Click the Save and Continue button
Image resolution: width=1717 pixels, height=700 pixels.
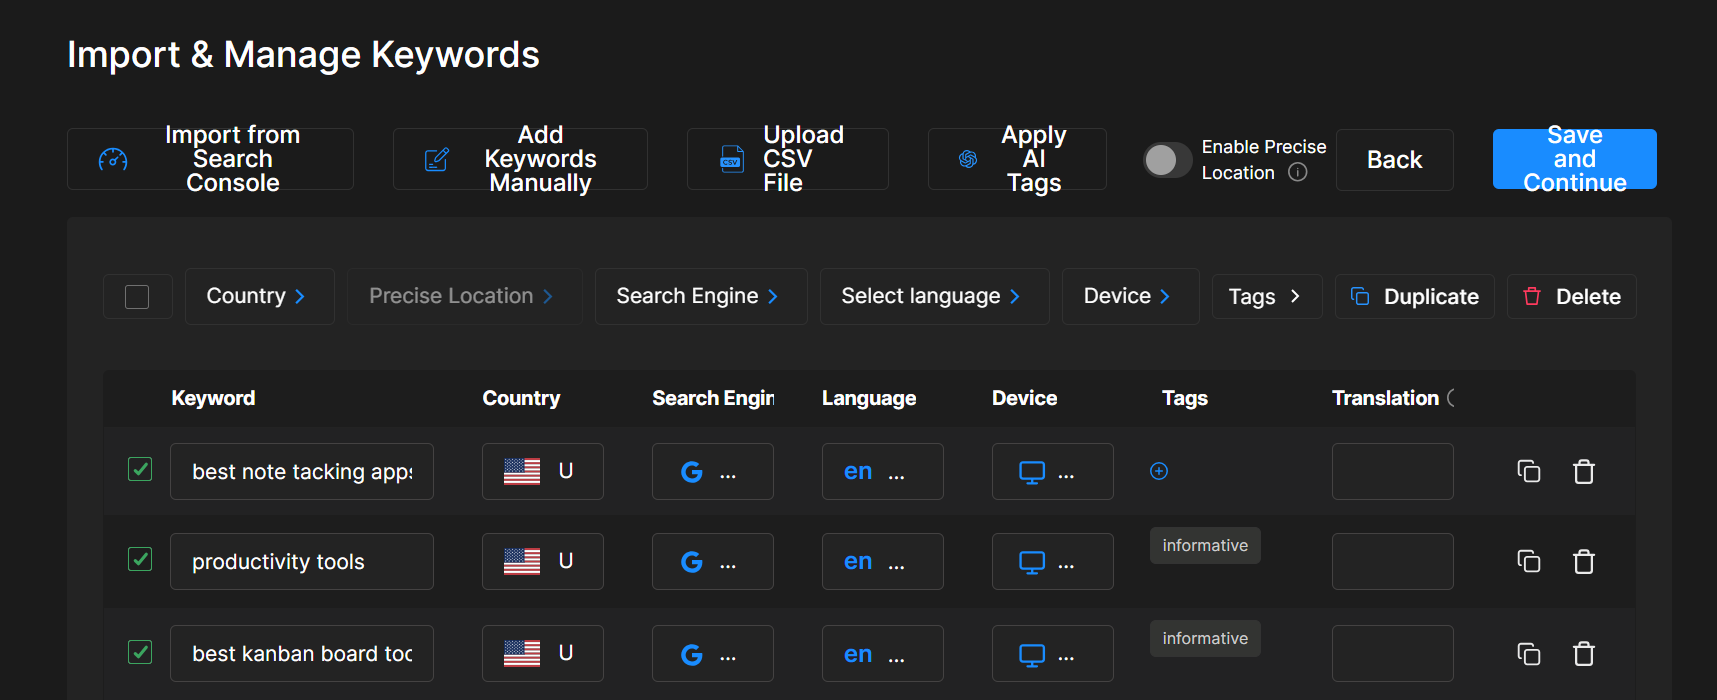click(x=1574, y=159)
